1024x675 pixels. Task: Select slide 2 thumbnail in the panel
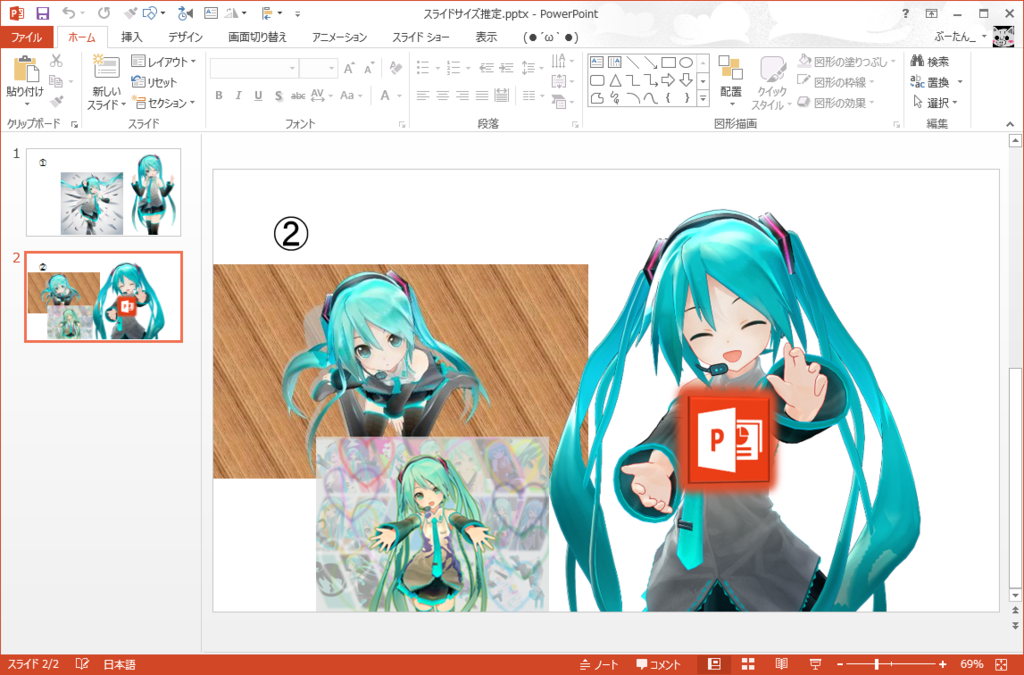pyautogui.click(x=104, y=297)
